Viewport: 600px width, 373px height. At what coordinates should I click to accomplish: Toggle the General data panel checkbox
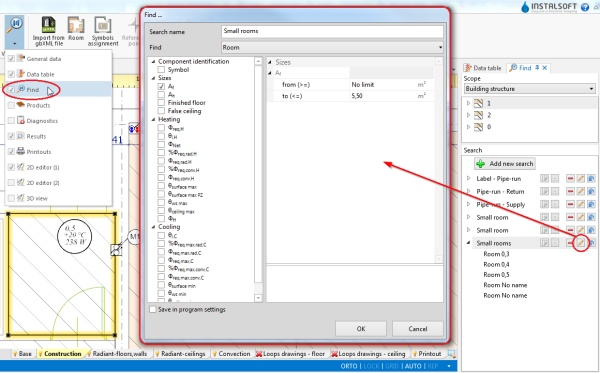click(11, 59)
